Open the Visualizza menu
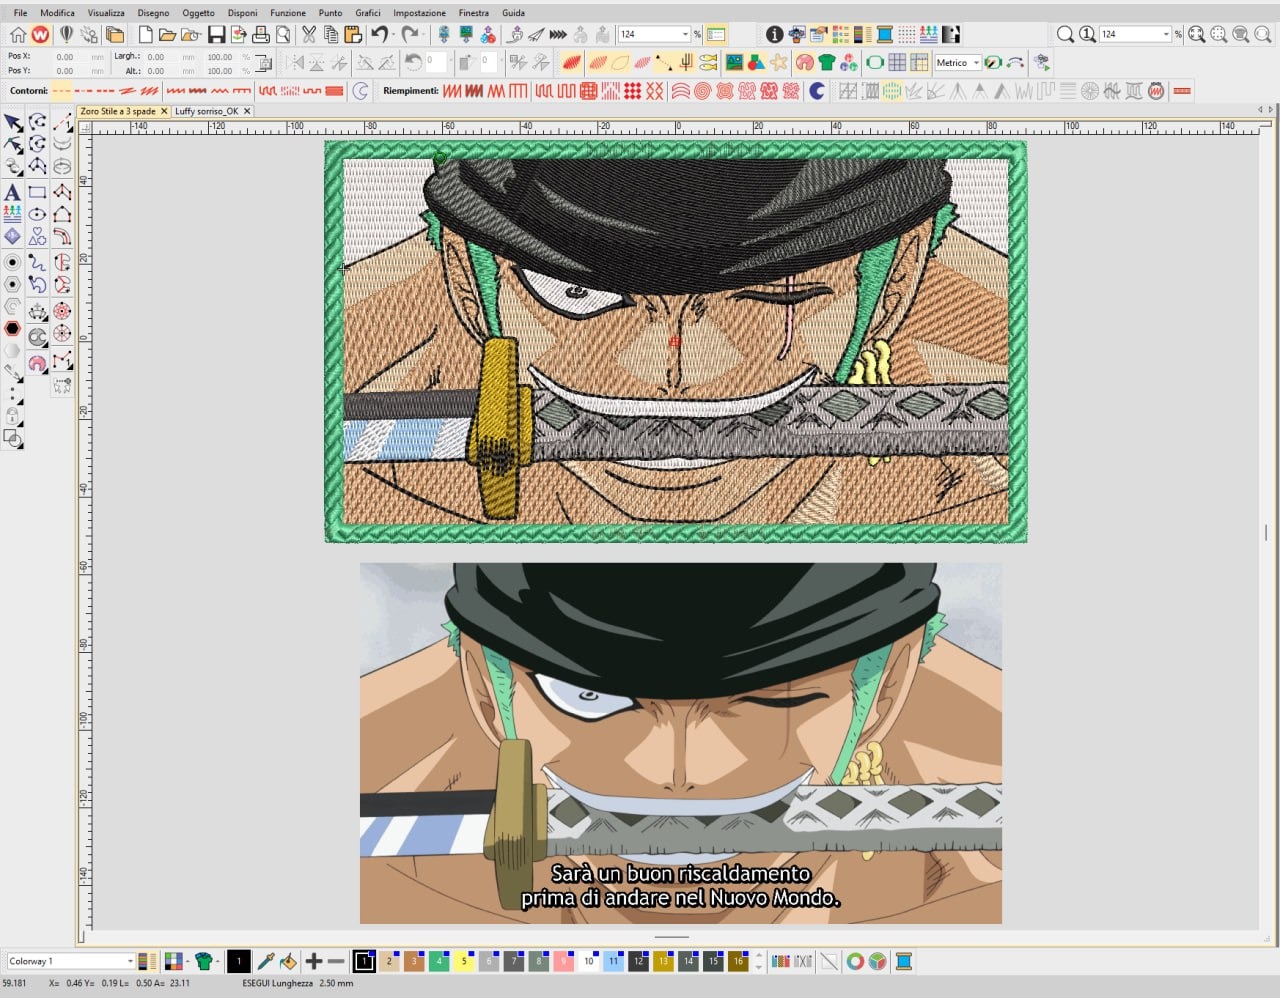 (x=106, y=13)
